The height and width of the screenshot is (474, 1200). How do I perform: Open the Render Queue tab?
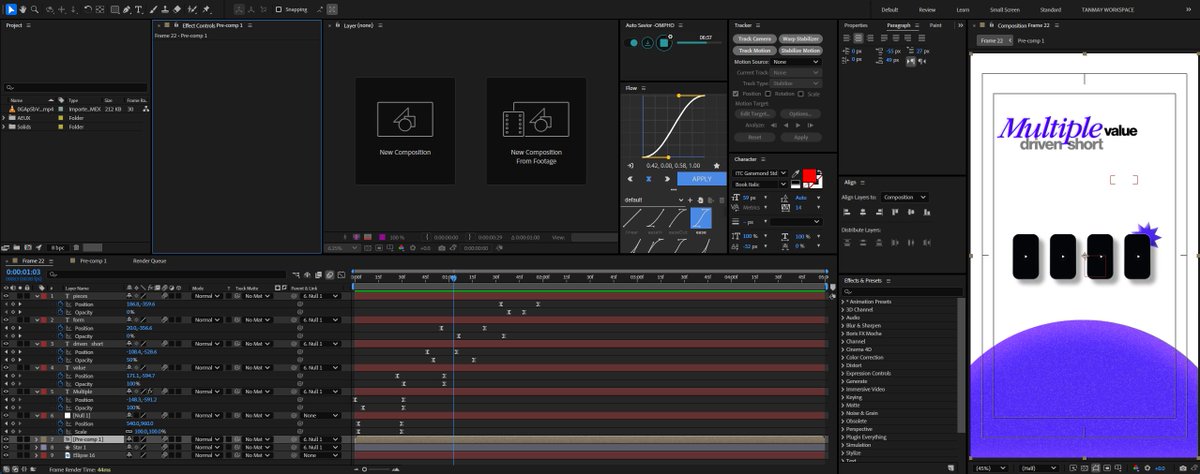coord(149,261)
